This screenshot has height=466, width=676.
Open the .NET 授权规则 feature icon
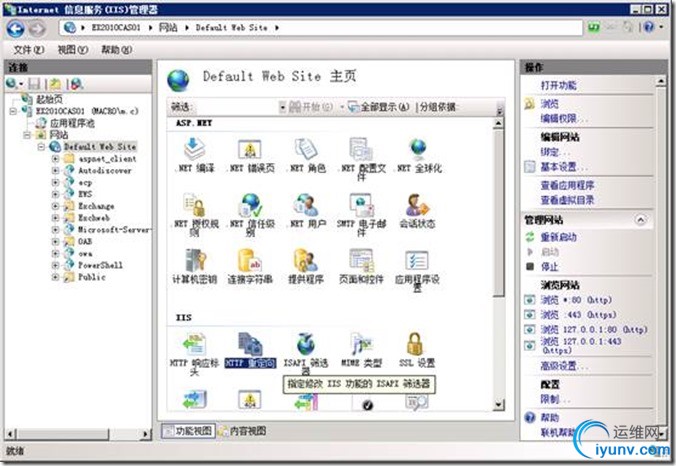click(194, 214)
